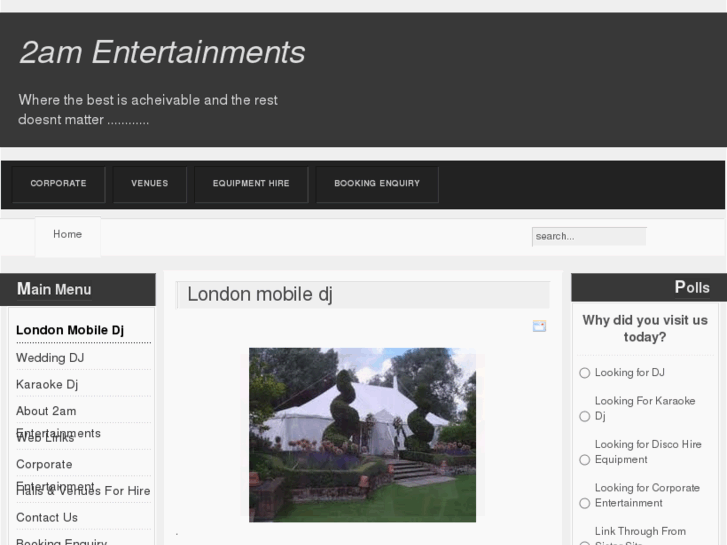Click the marquee garden photo
Viewport: 727px width, 545px height.
pos(362,435)
